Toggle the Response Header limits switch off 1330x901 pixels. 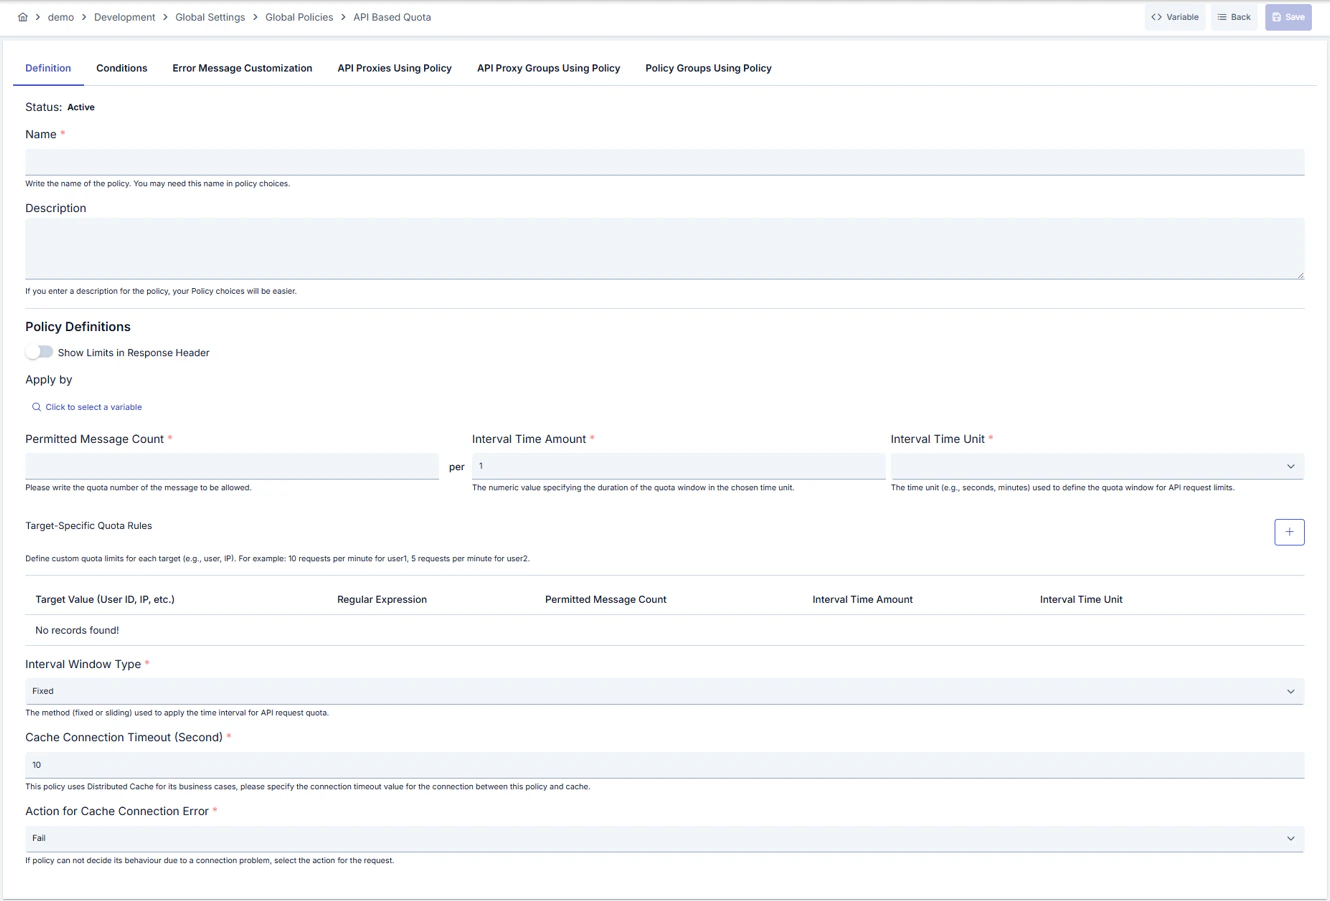tap(38, 352)
